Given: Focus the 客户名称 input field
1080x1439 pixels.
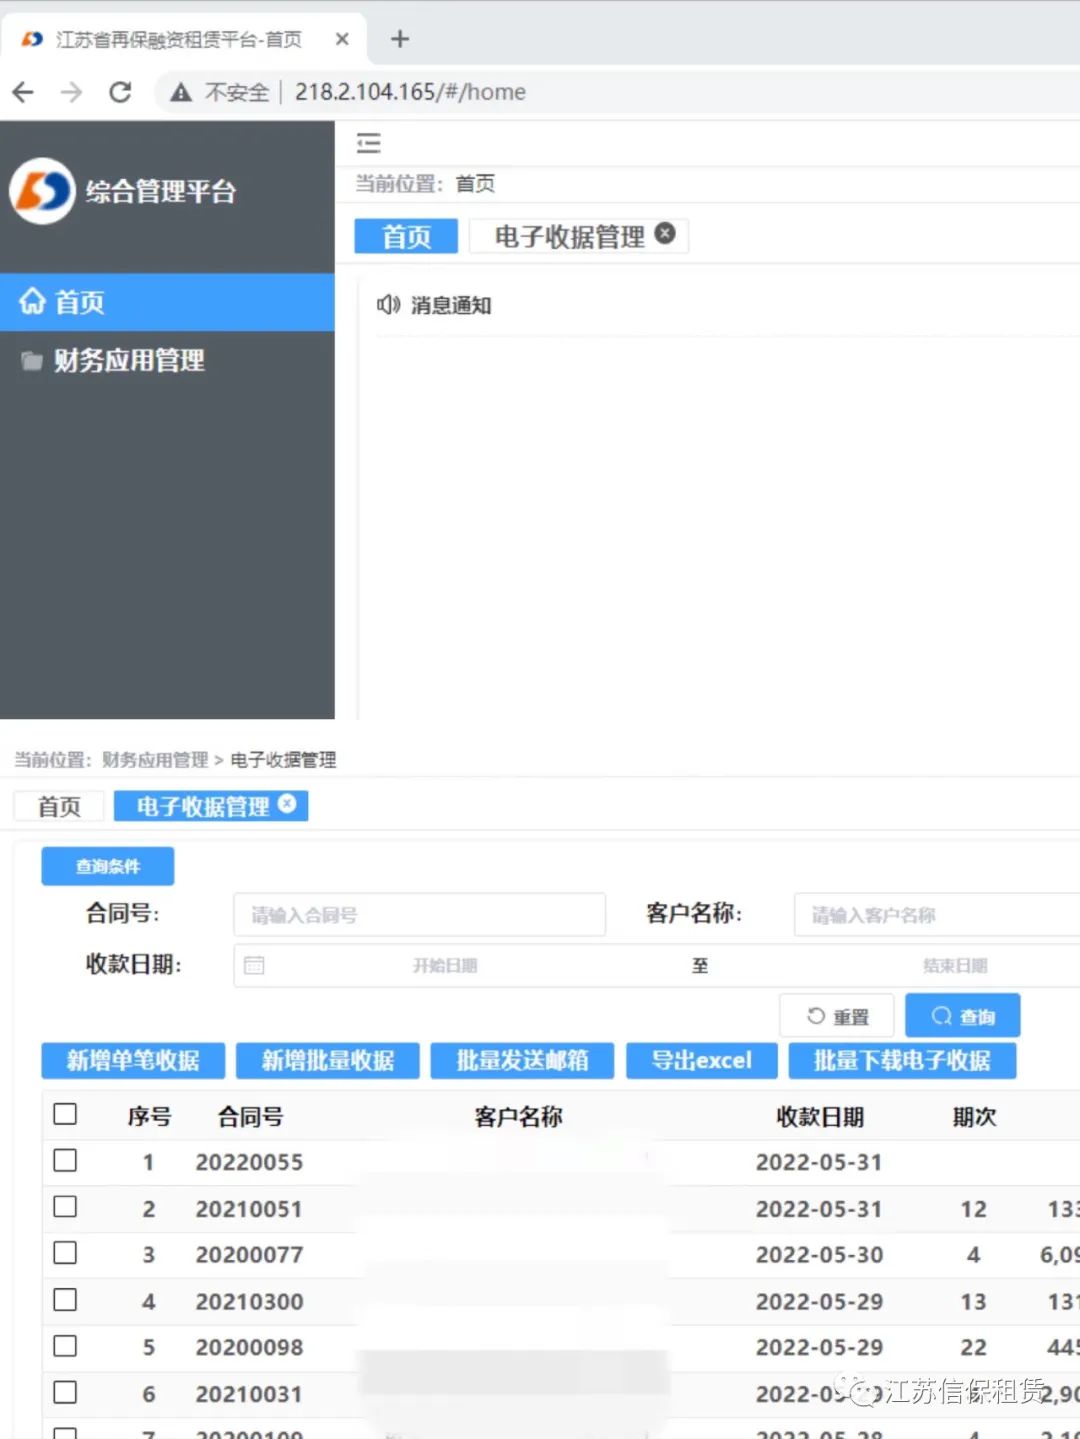Looking at the screenshot, I should point(937,915).
